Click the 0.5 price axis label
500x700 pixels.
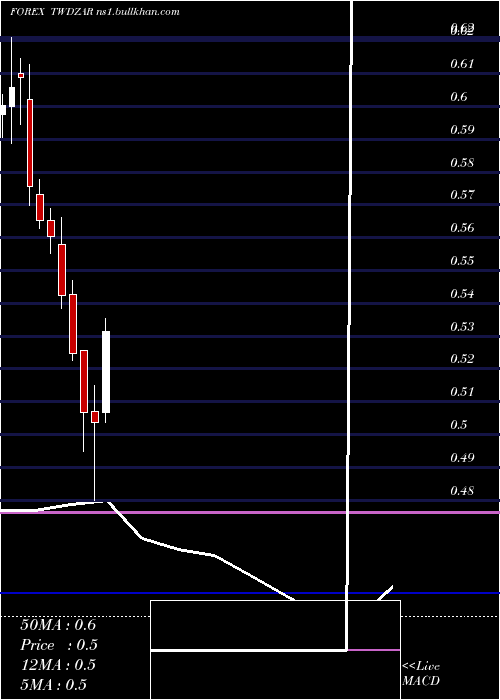click(459, 425)
